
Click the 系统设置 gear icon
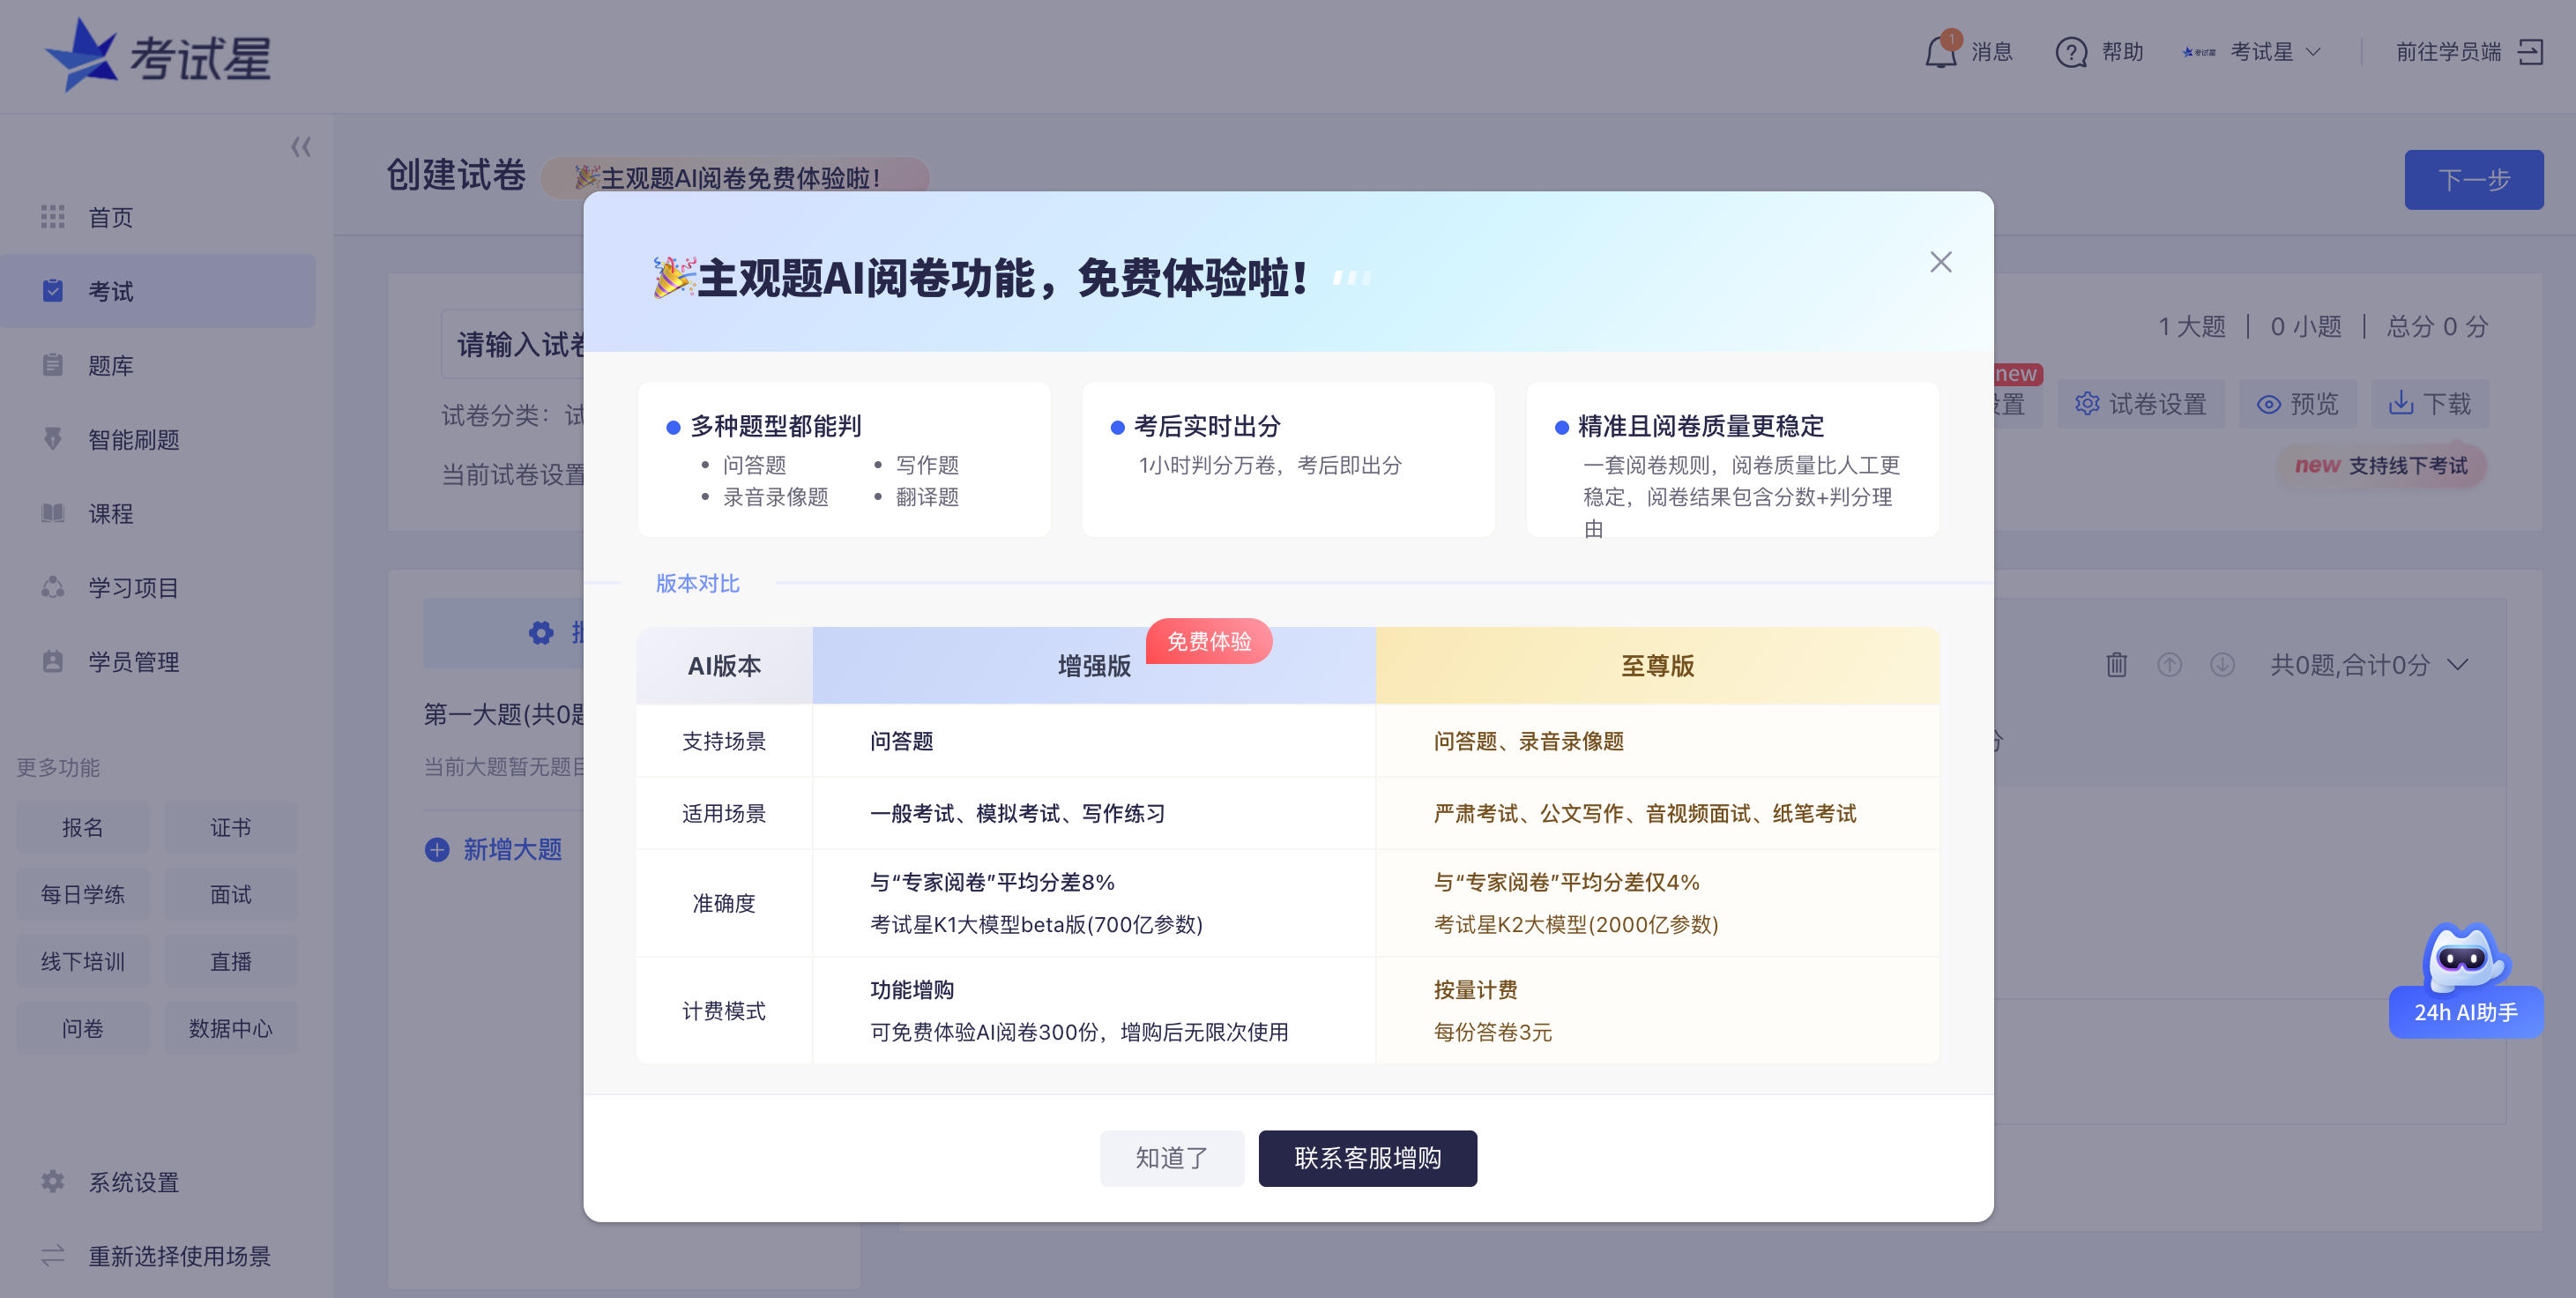point(53,1181)
